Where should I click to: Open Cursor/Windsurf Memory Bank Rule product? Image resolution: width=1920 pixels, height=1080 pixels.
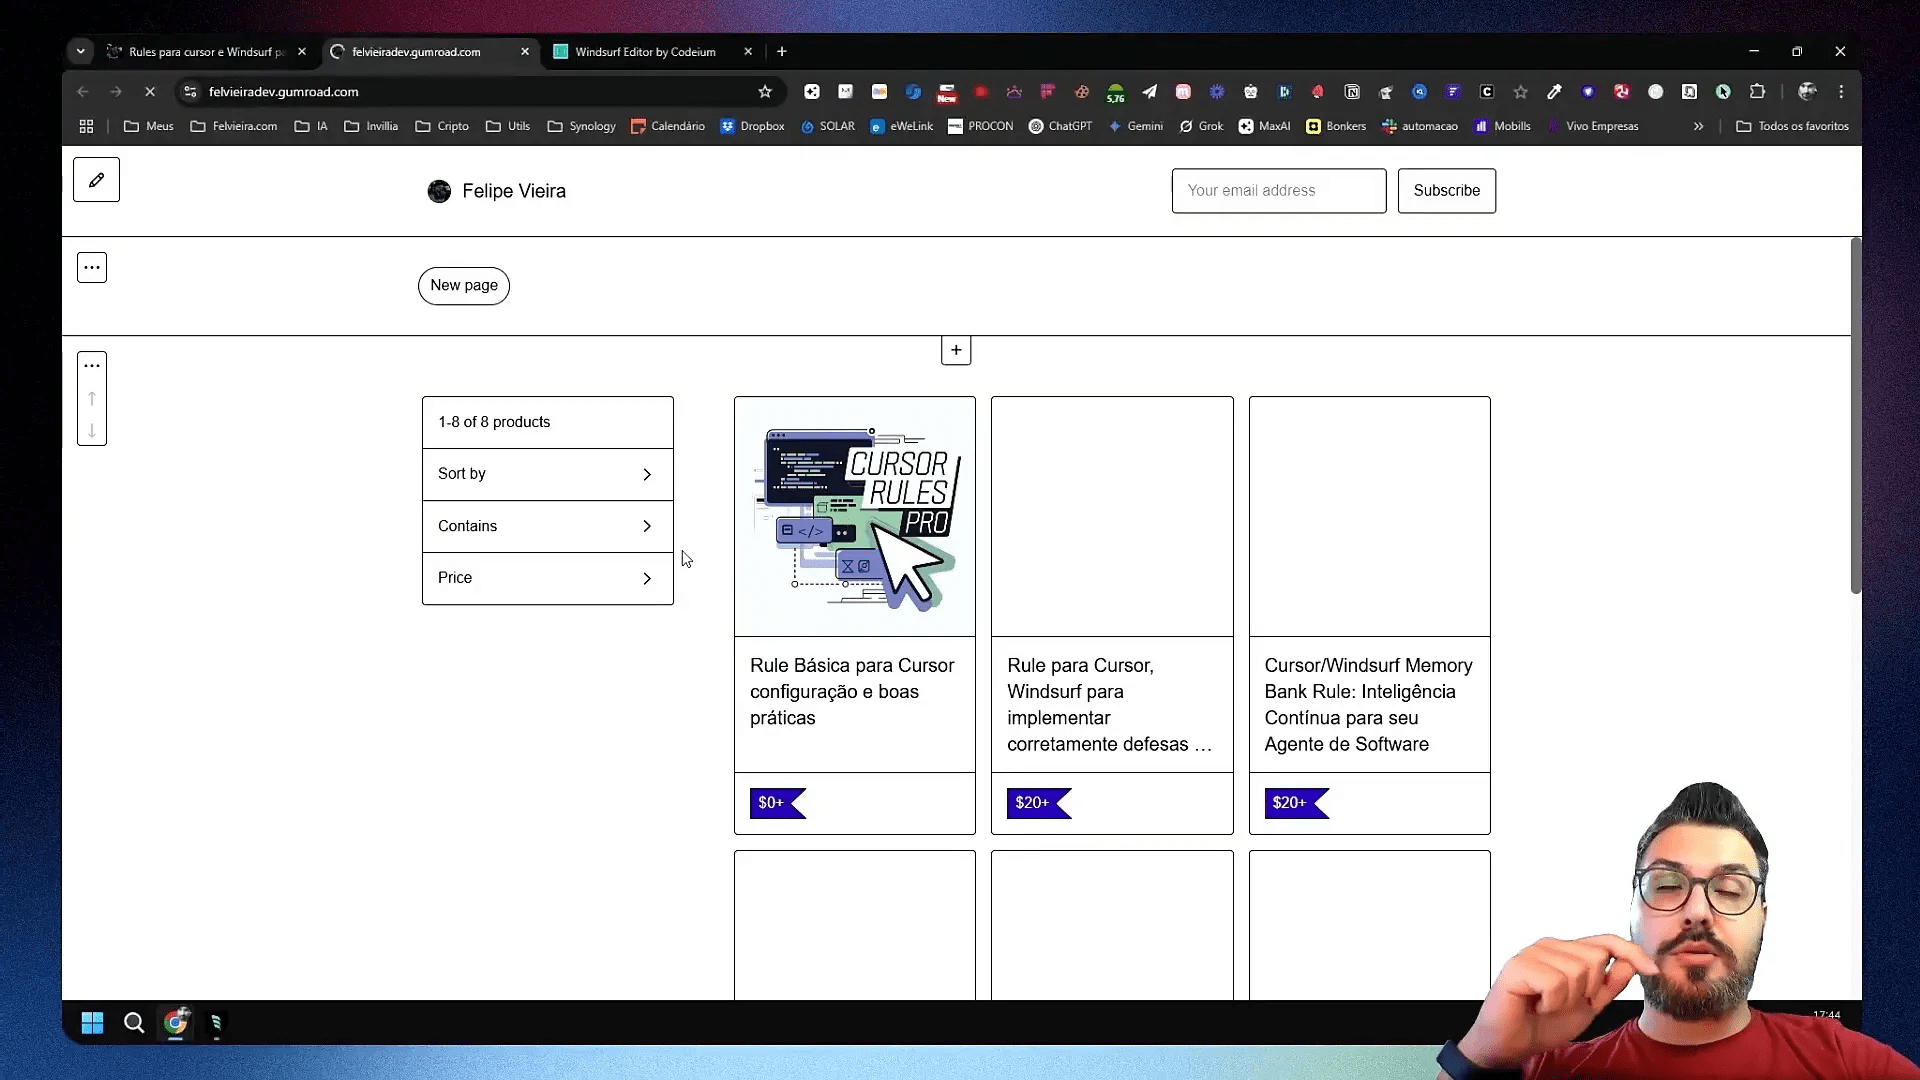1368,704
